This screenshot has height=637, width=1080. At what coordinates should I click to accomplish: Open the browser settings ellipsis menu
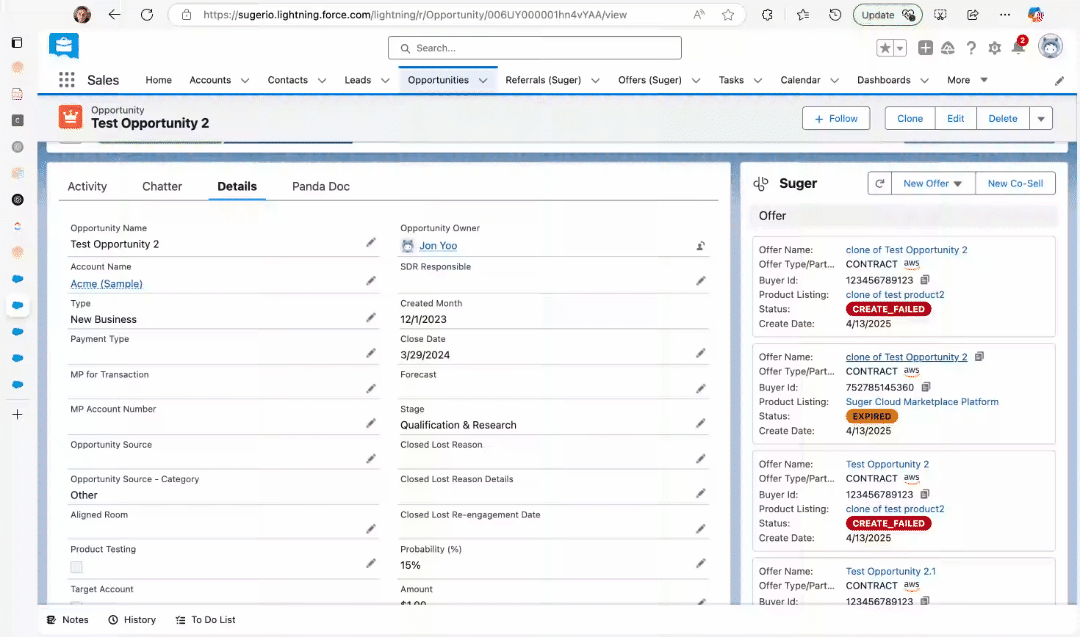1005,14
